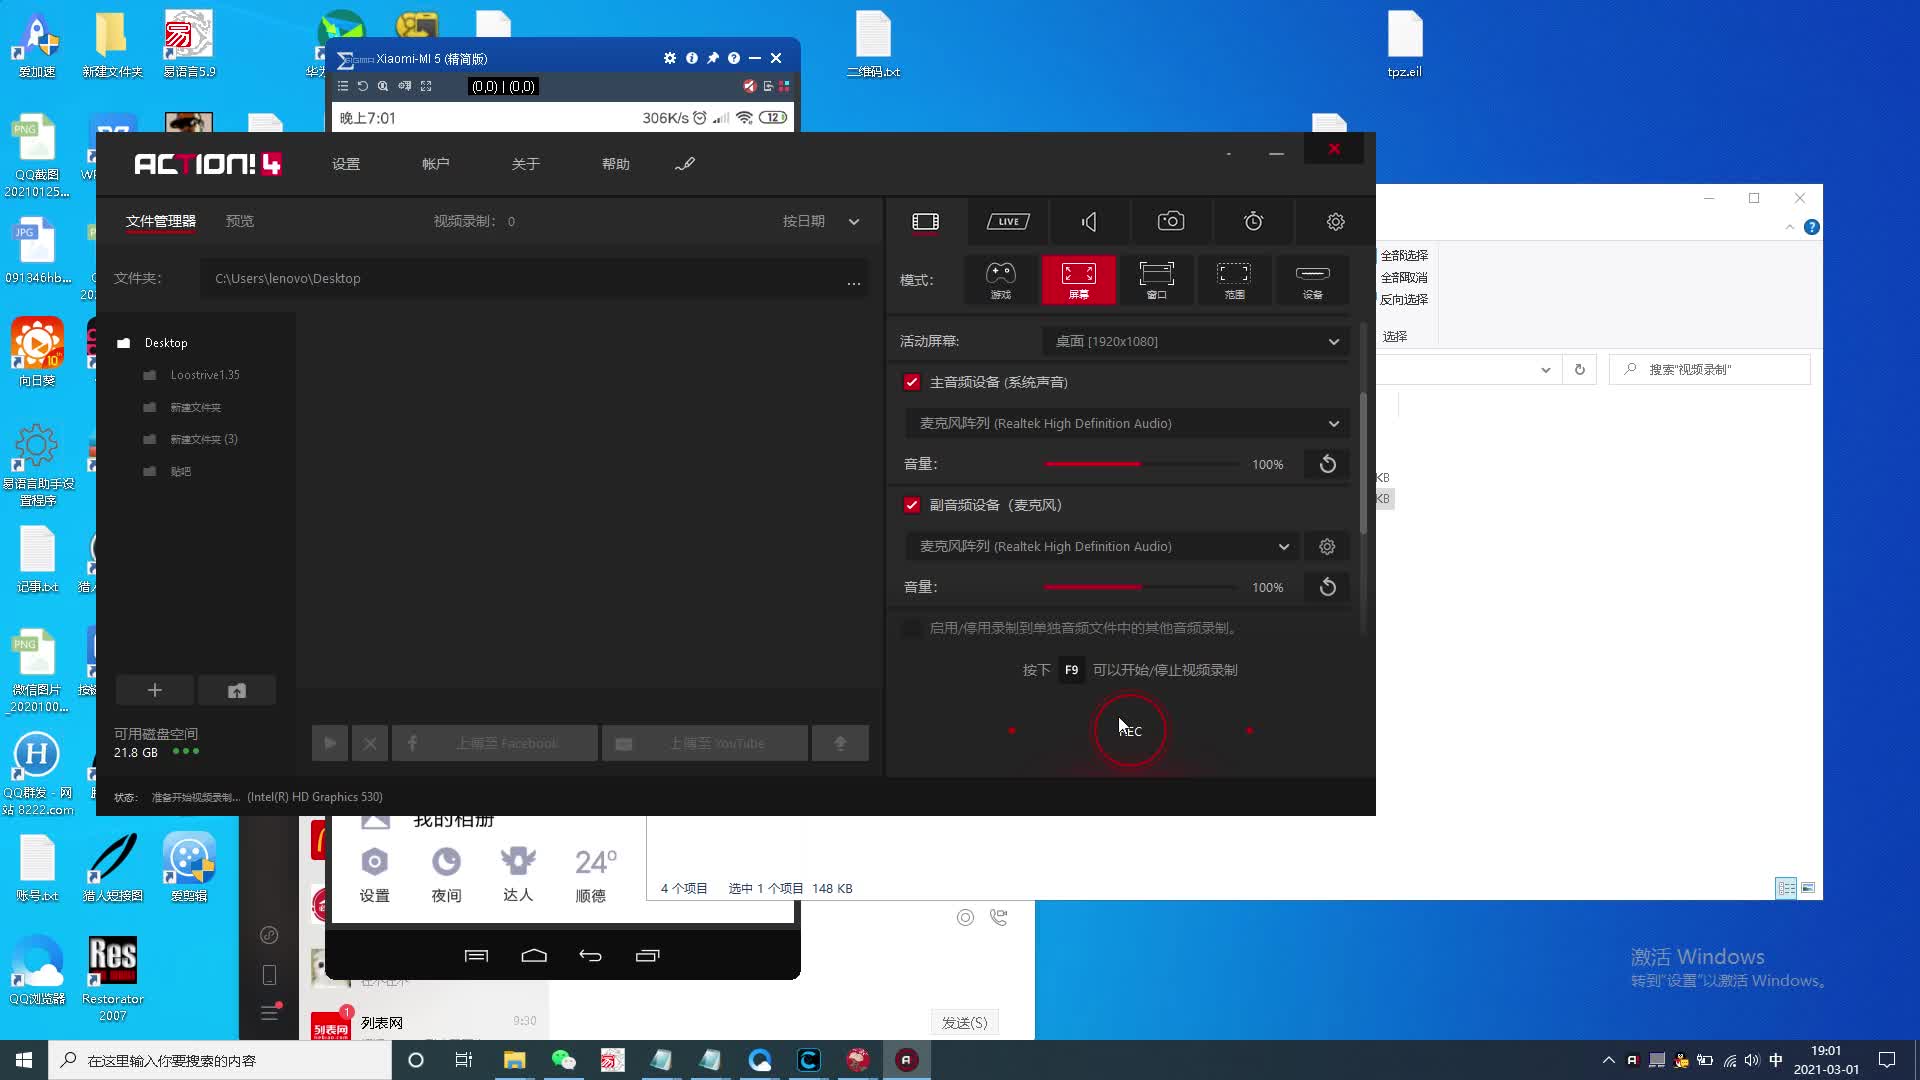
Task: Reset main audio volume to default
Action: point(1327,464)
